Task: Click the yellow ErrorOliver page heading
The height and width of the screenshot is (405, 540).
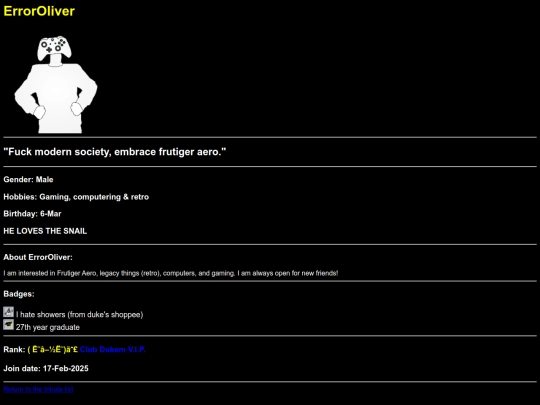Action: point(39,11)
